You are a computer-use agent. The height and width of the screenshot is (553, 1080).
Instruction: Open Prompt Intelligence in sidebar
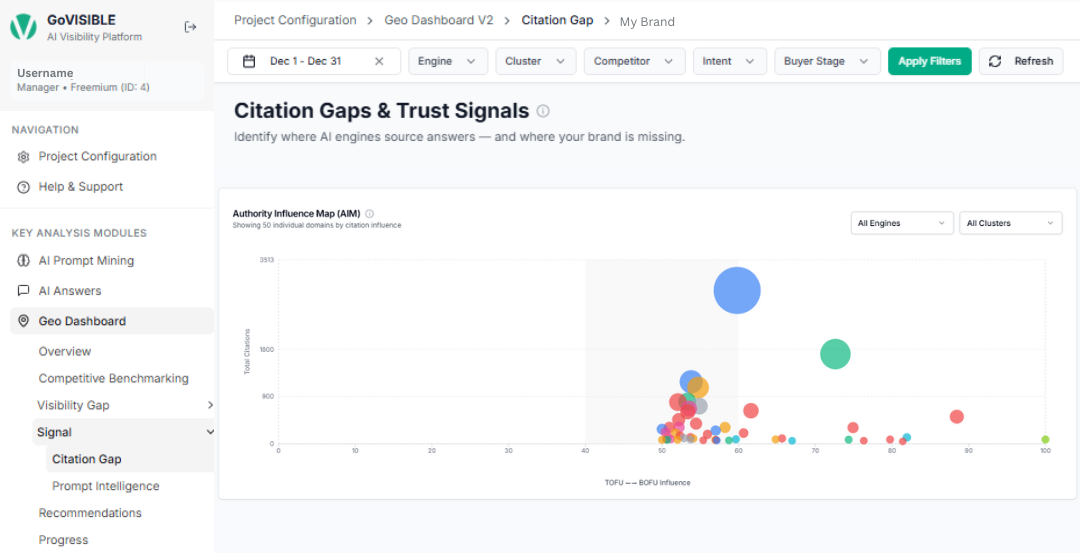tap(105, 486)
